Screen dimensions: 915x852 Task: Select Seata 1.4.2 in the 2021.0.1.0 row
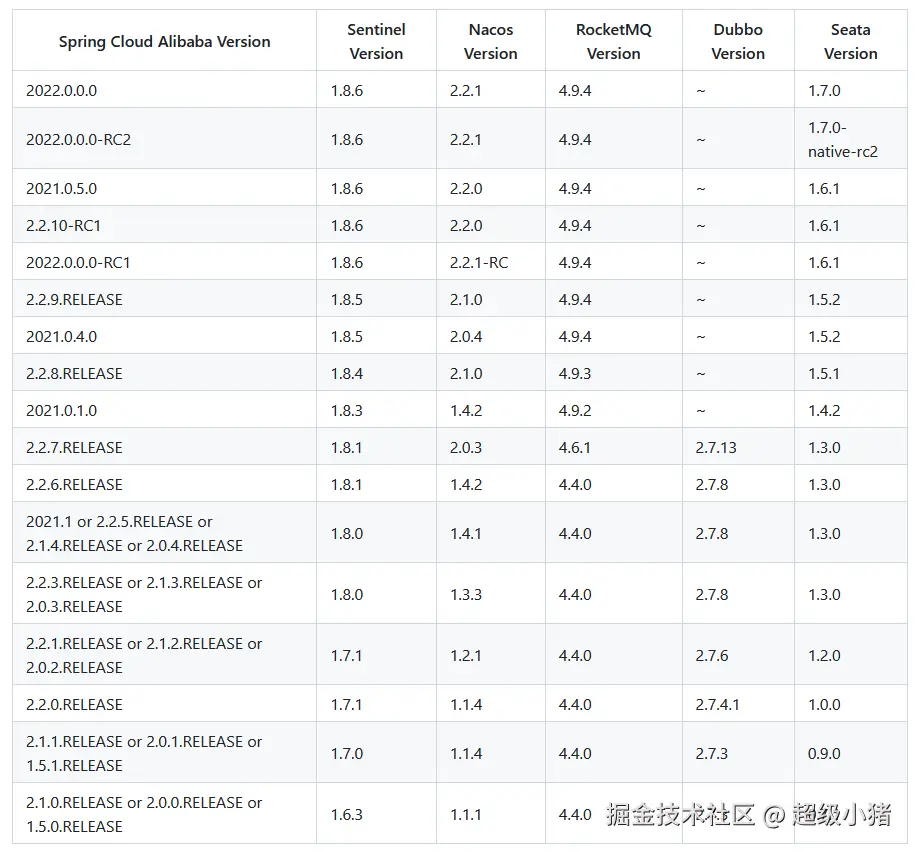click(824, 411)
